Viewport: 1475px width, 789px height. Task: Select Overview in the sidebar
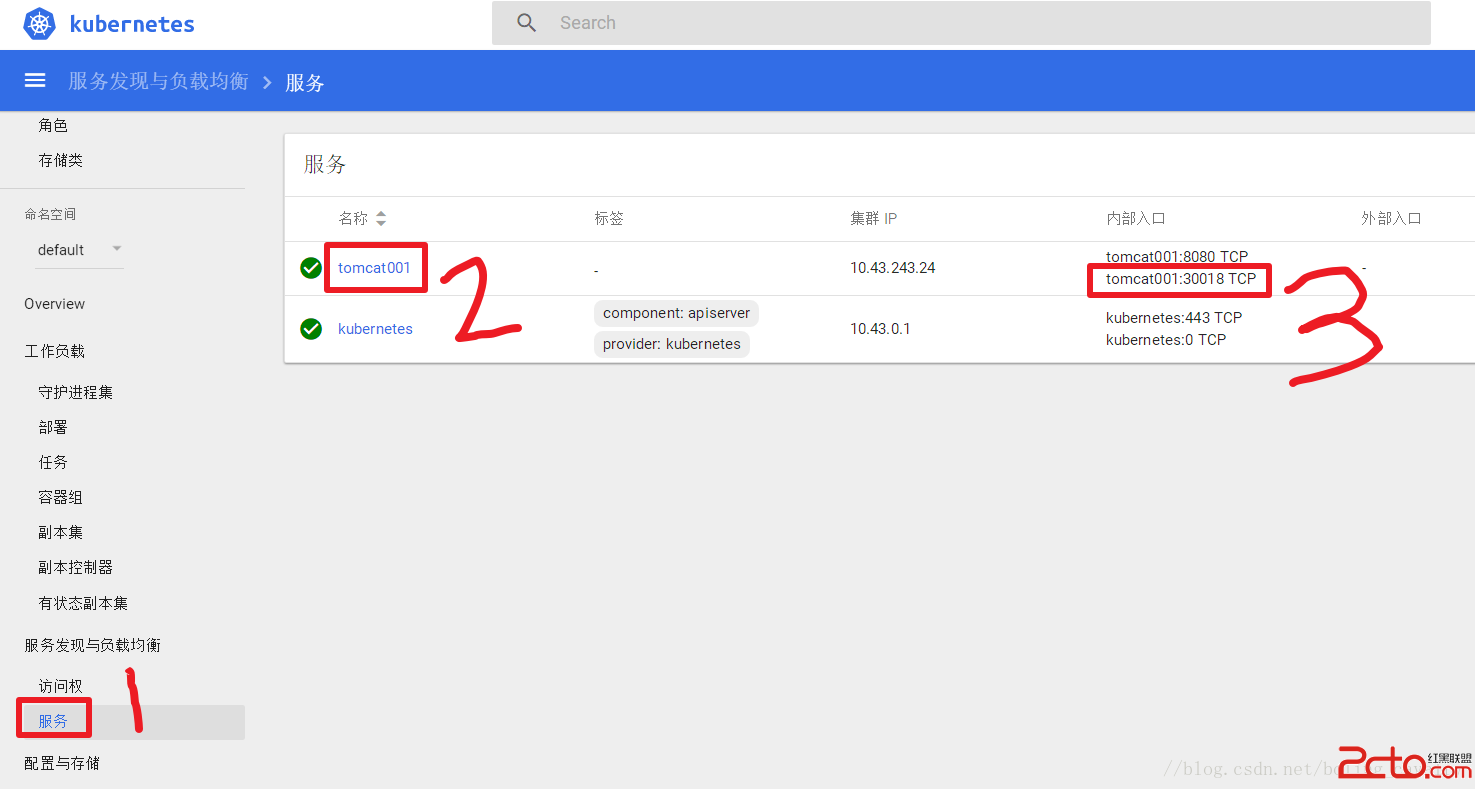54,303
